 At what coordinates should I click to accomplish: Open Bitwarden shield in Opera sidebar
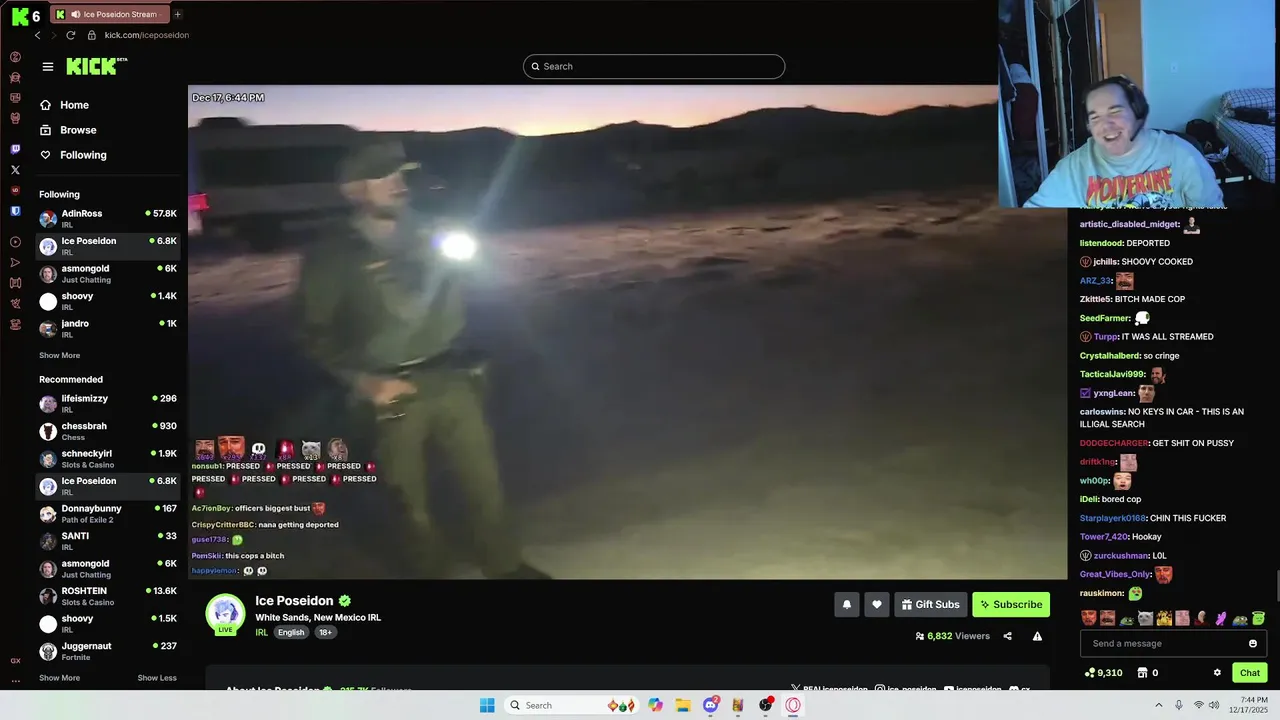coord(15,211)
